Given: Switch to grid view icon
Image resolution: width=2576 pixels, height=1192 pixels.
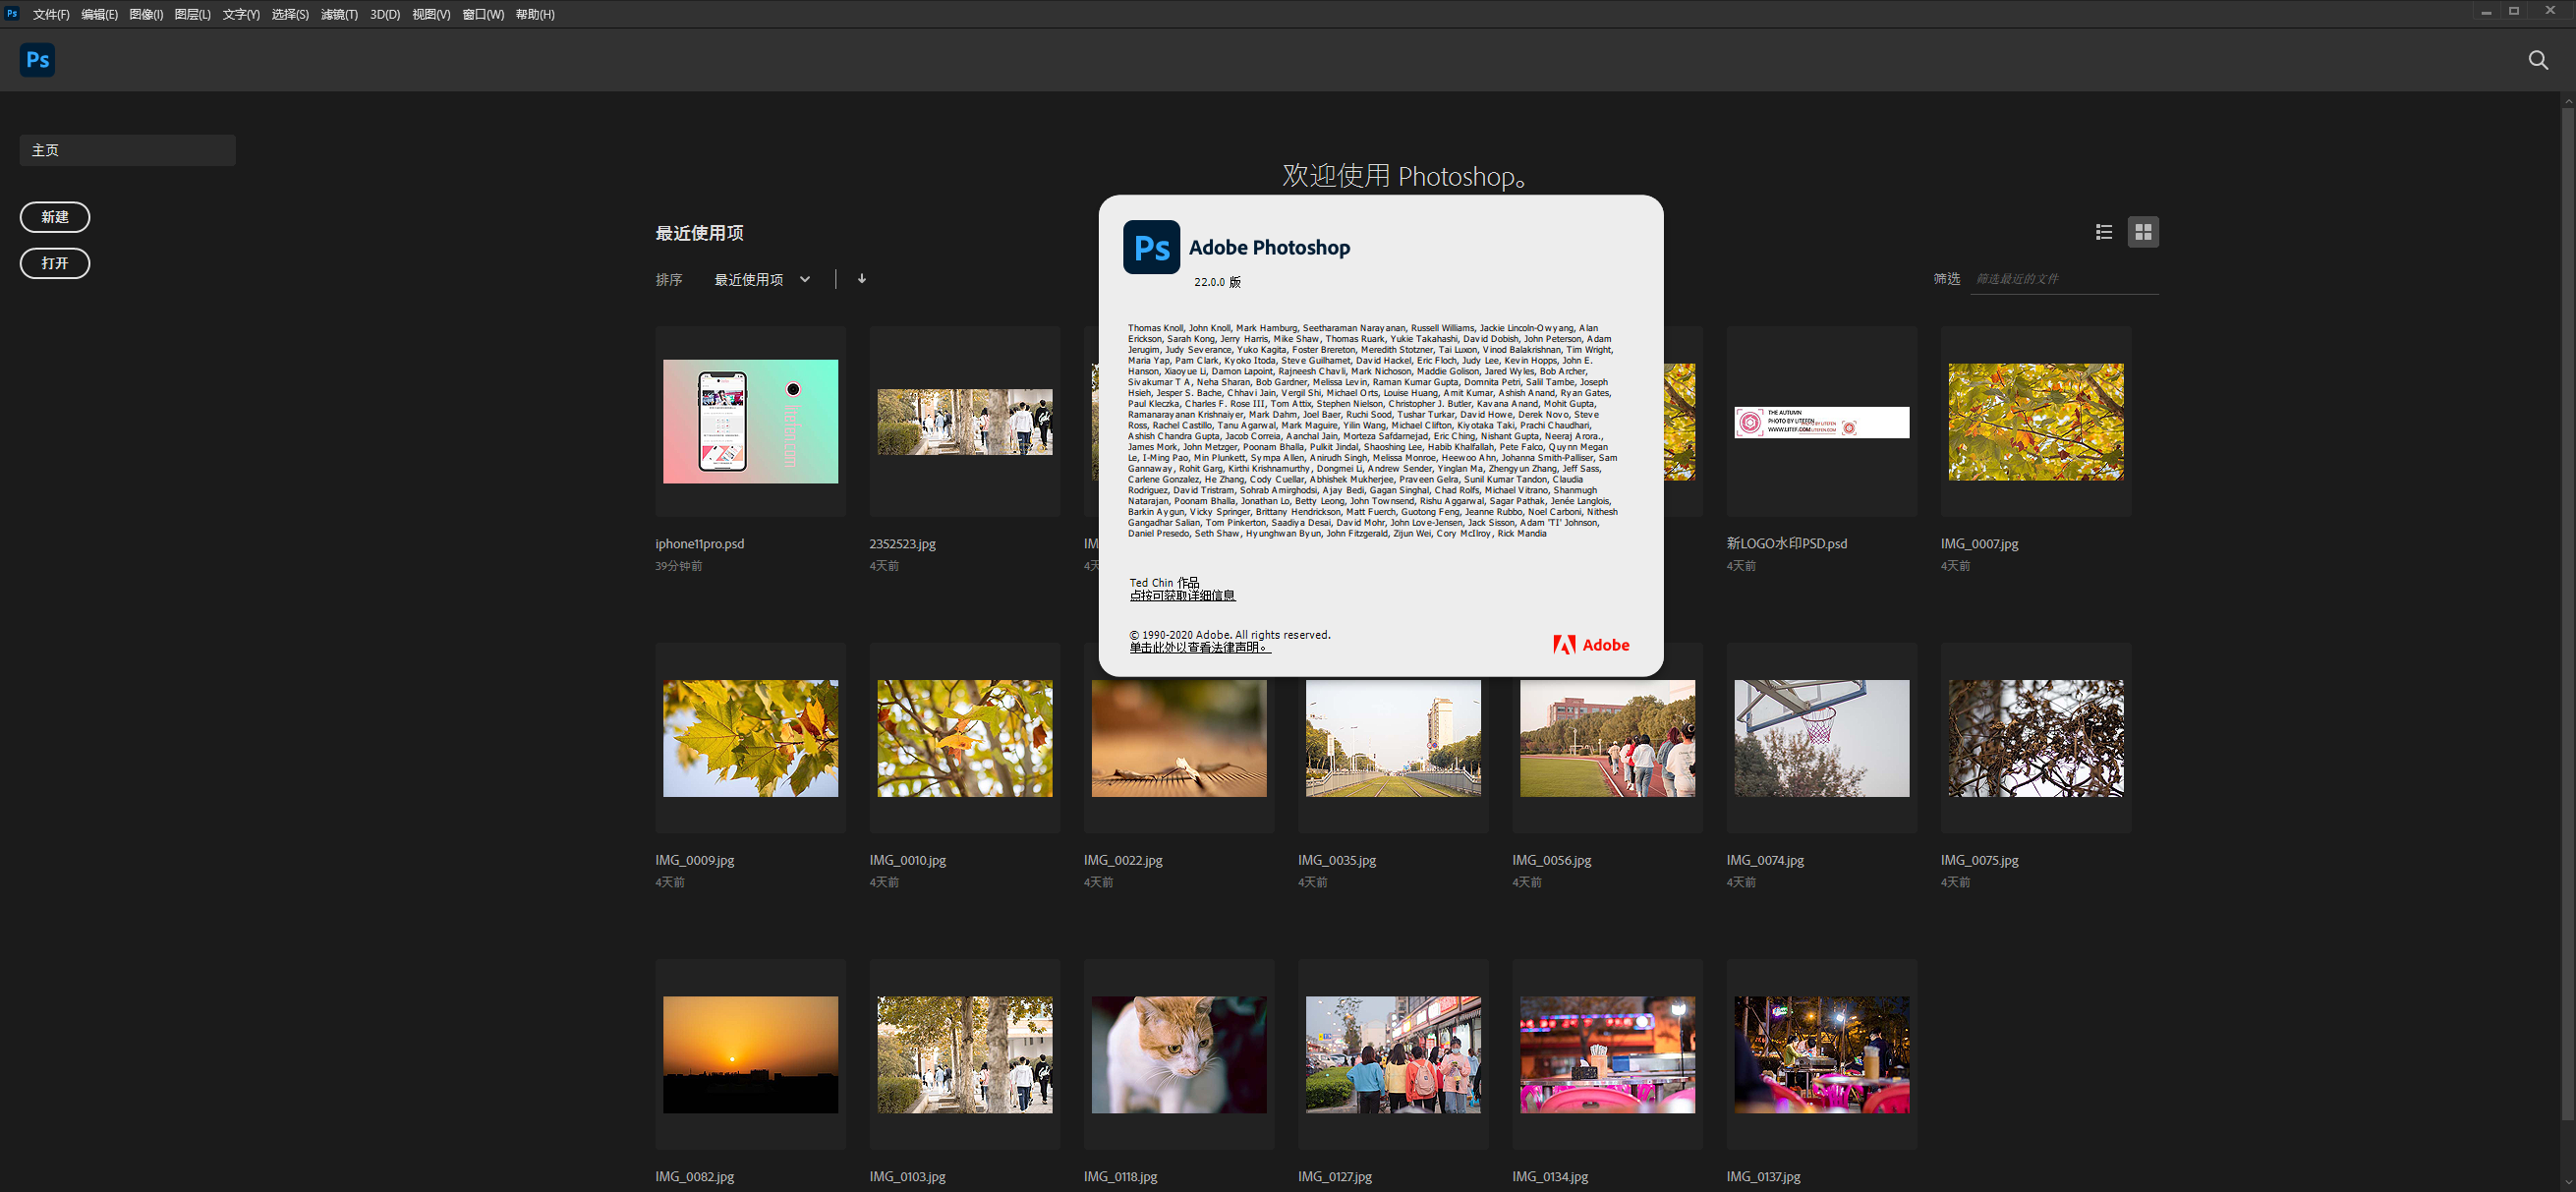Looking at the screenshot, I should tap(2142, 232).
